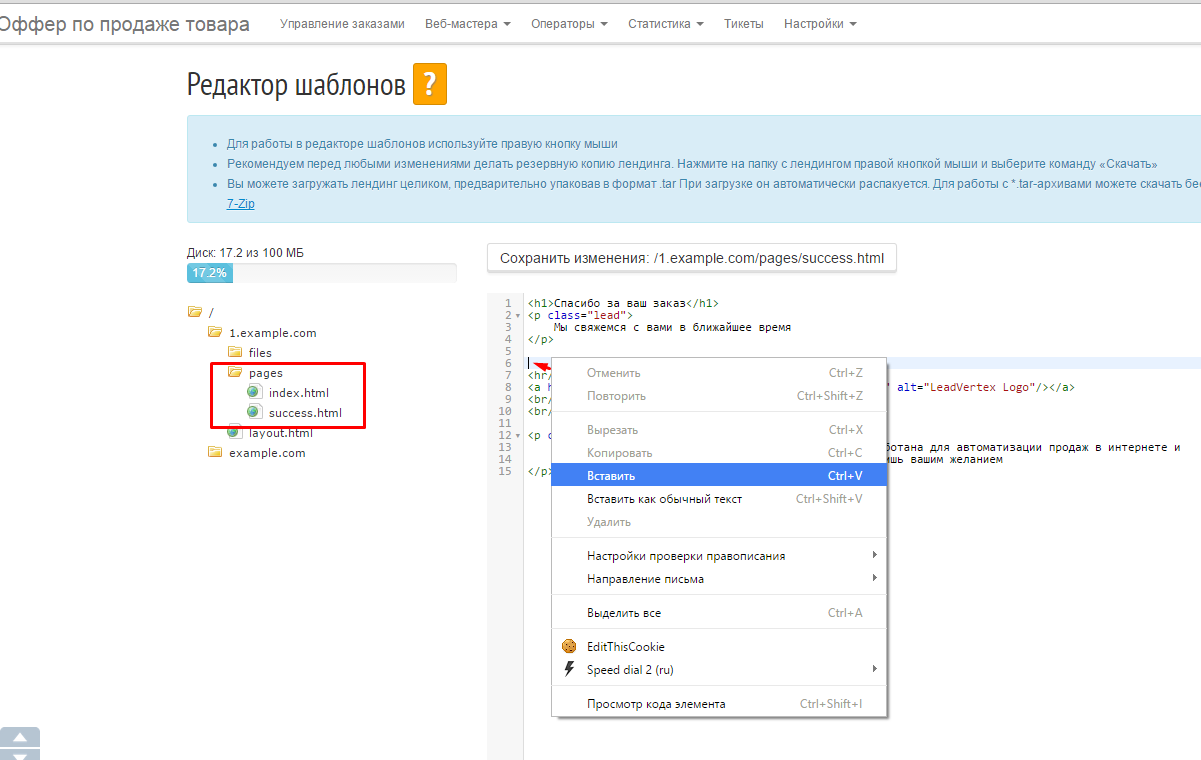Click the 1.example.com folder icon
1201x760 pixels.
click(214, 332)
